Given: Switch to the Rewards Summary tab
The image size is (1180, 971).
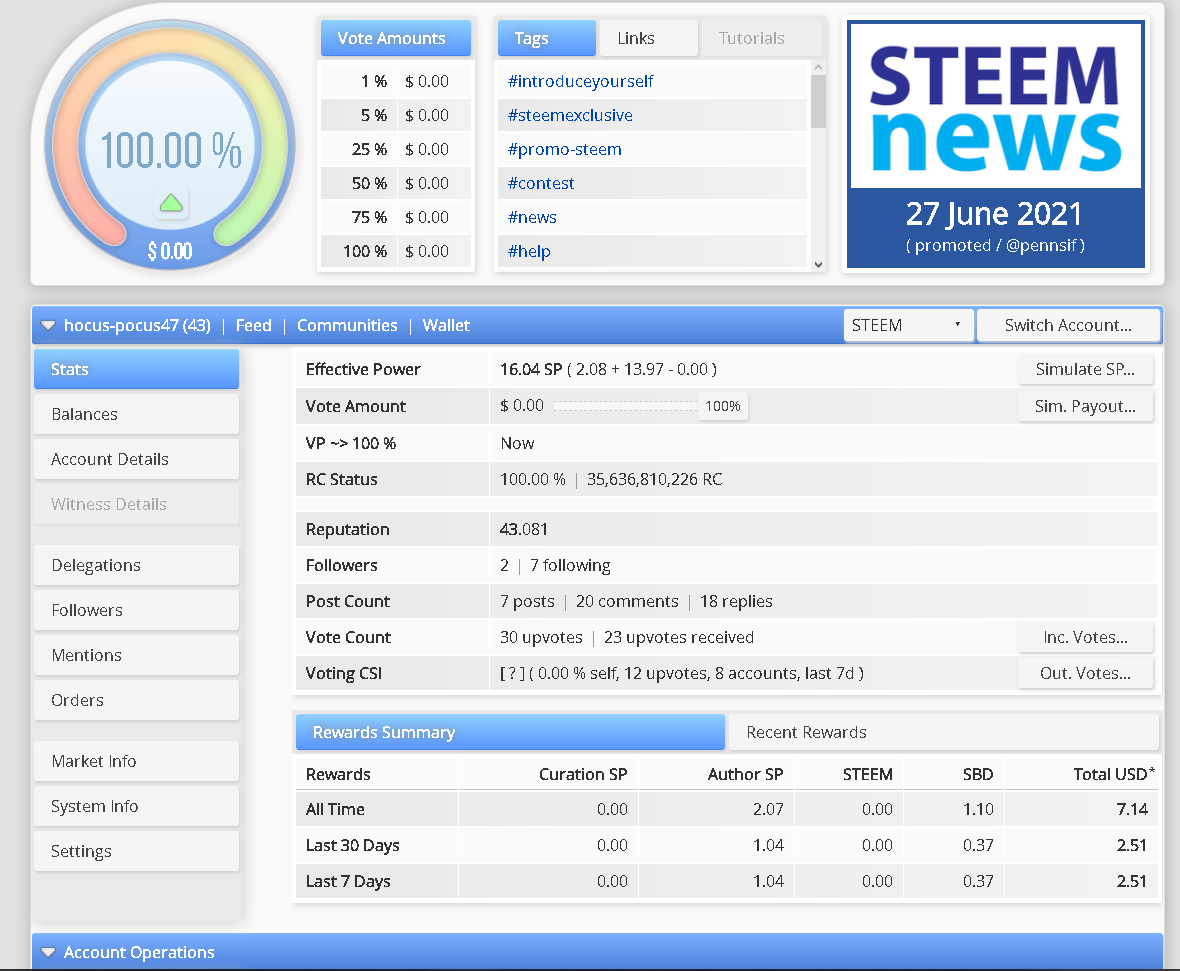Looking at the screenshot, I should pyautogui.click(x=510, y=732).
